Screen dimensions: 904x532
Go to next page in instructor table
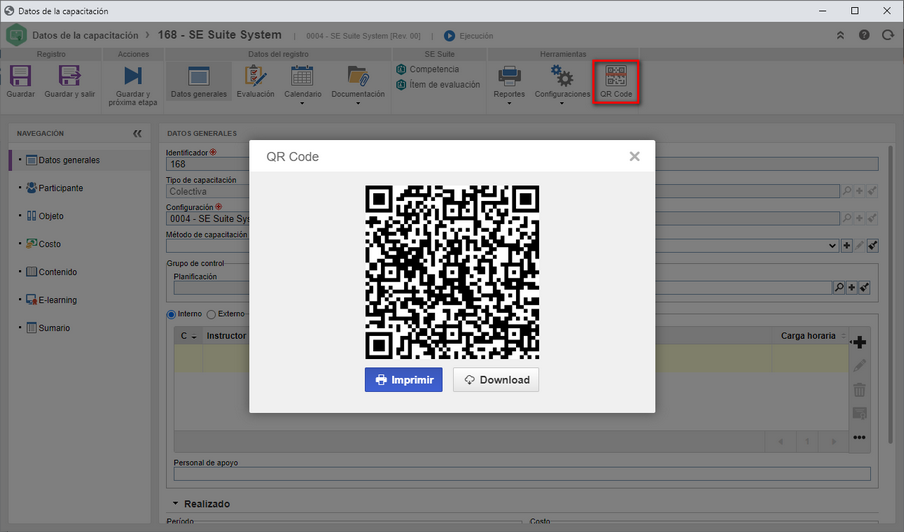[833, 442]
